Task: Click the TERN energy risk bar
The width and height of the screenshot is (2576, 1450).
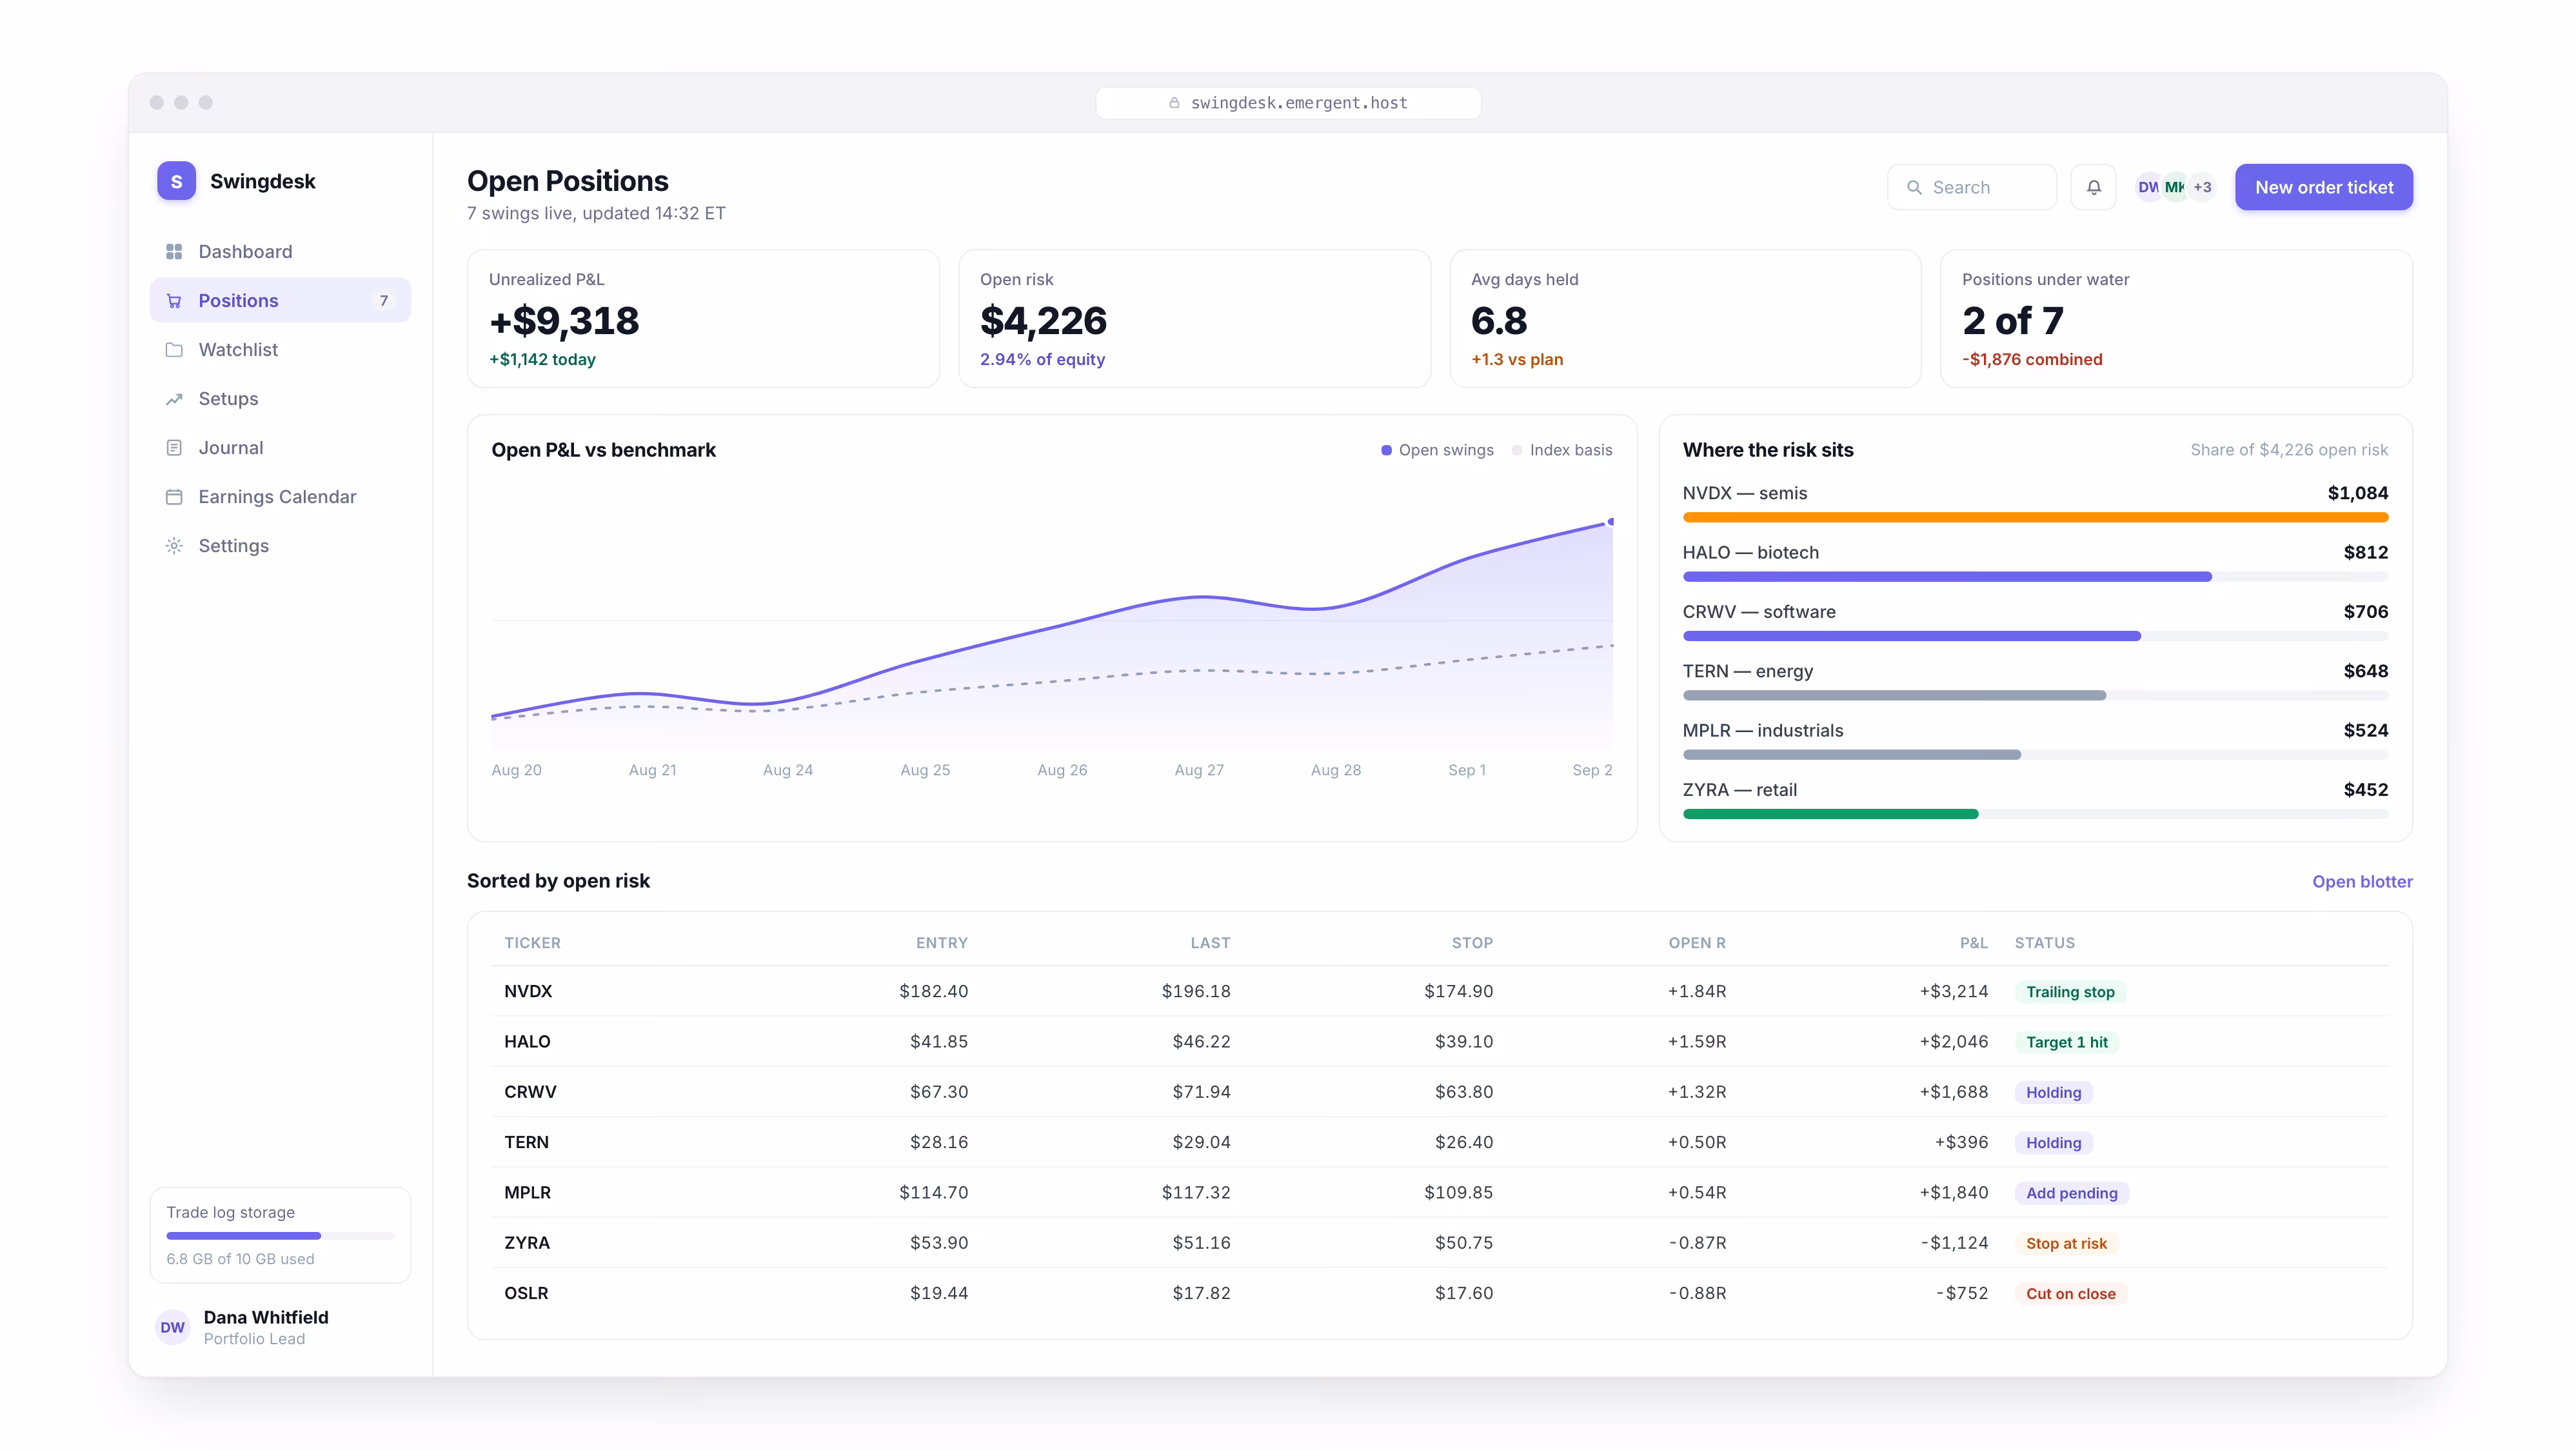Action: click(x=2035, y=696)
